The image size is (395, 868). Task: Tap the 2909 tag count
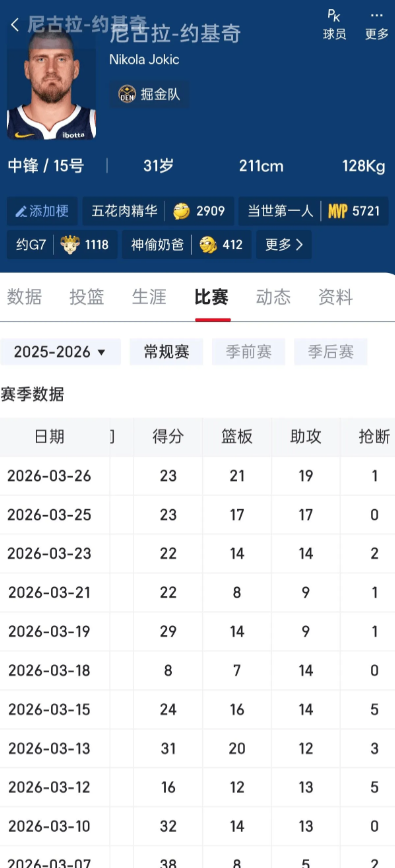[x=211, y=211]
